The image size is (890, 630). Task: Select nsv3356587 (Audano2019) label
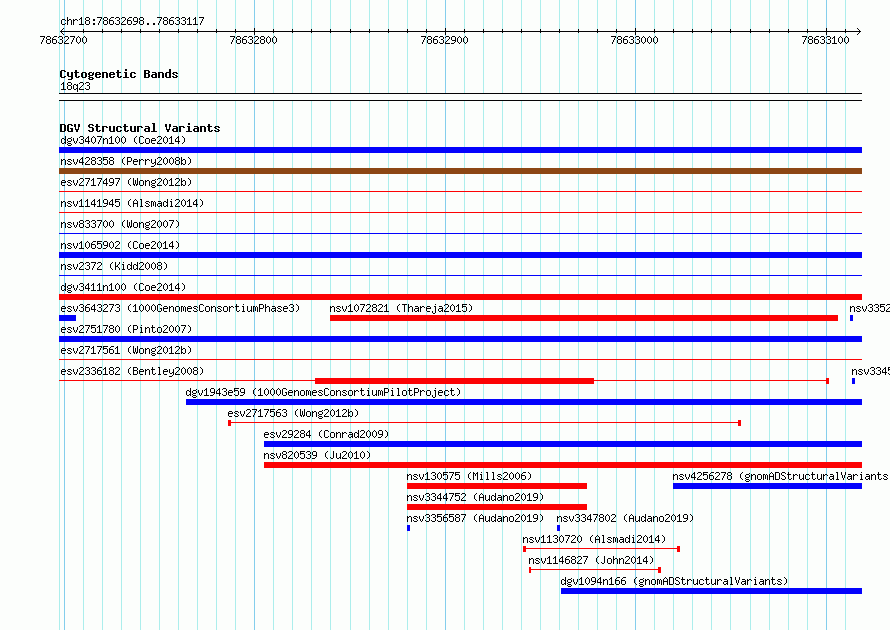(x=475, y=518)
